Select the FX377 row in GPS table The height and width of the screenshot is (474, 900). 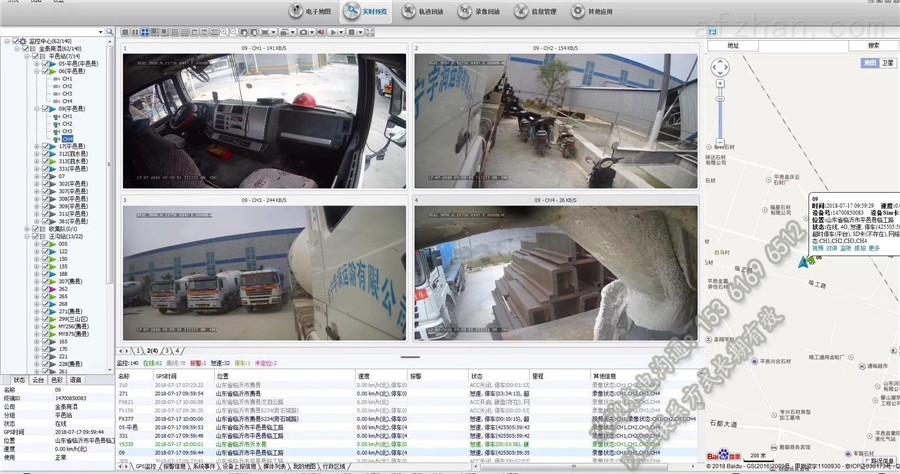408,419
